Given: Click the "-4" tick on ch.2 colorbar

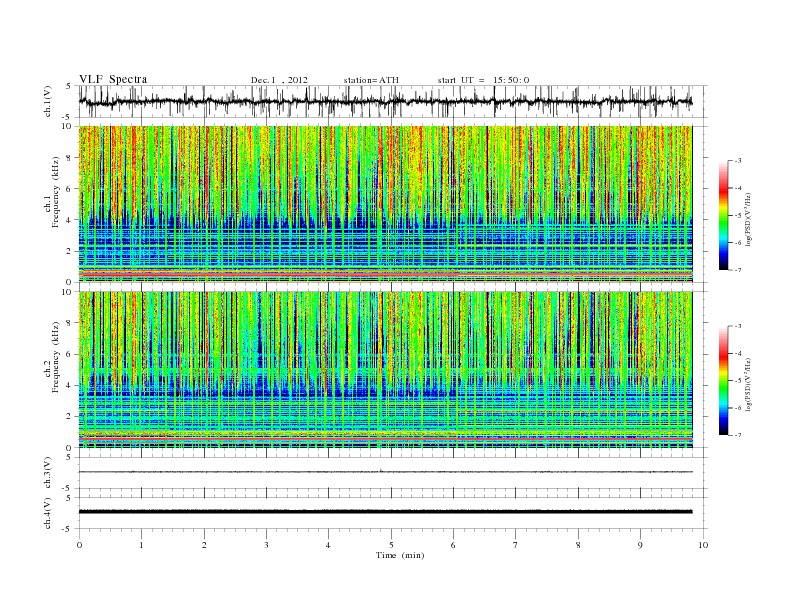Looking at the screenshot, I should [x=737, y=353].
